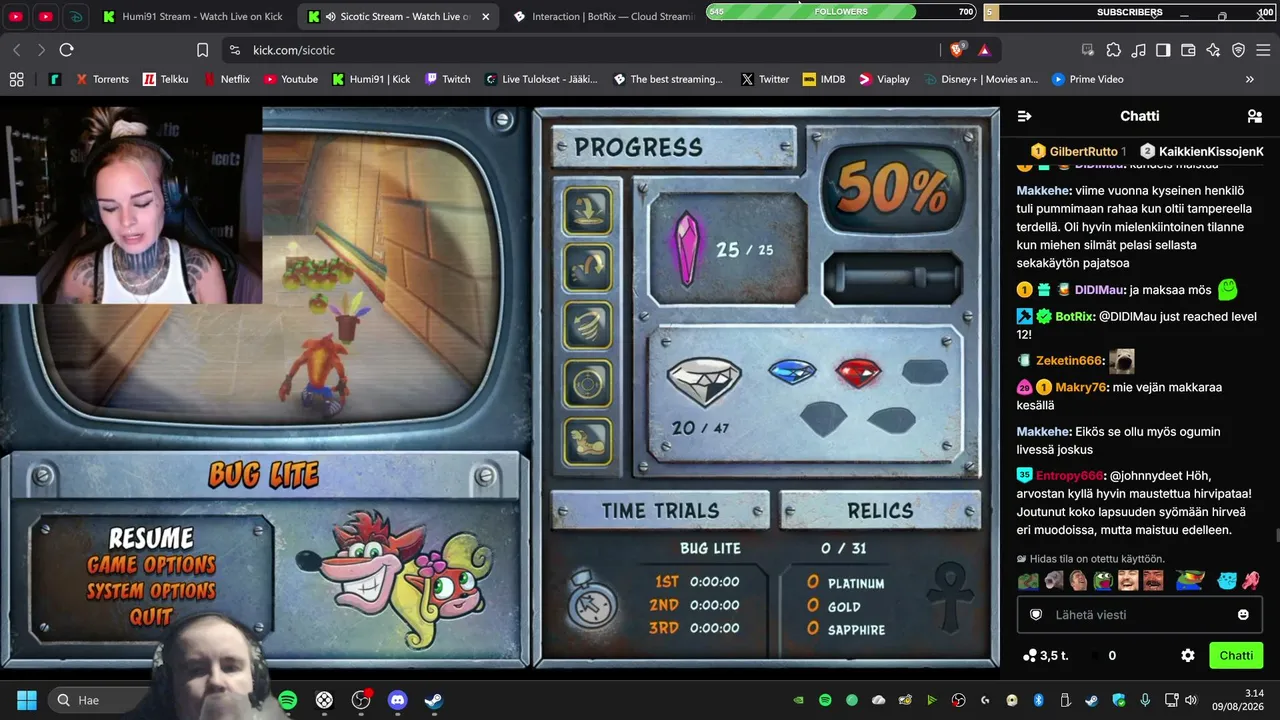The height and width of the screenshot is (720, 1280).
Task: Switch to Interaction BotRix tab
Action: 602,16
